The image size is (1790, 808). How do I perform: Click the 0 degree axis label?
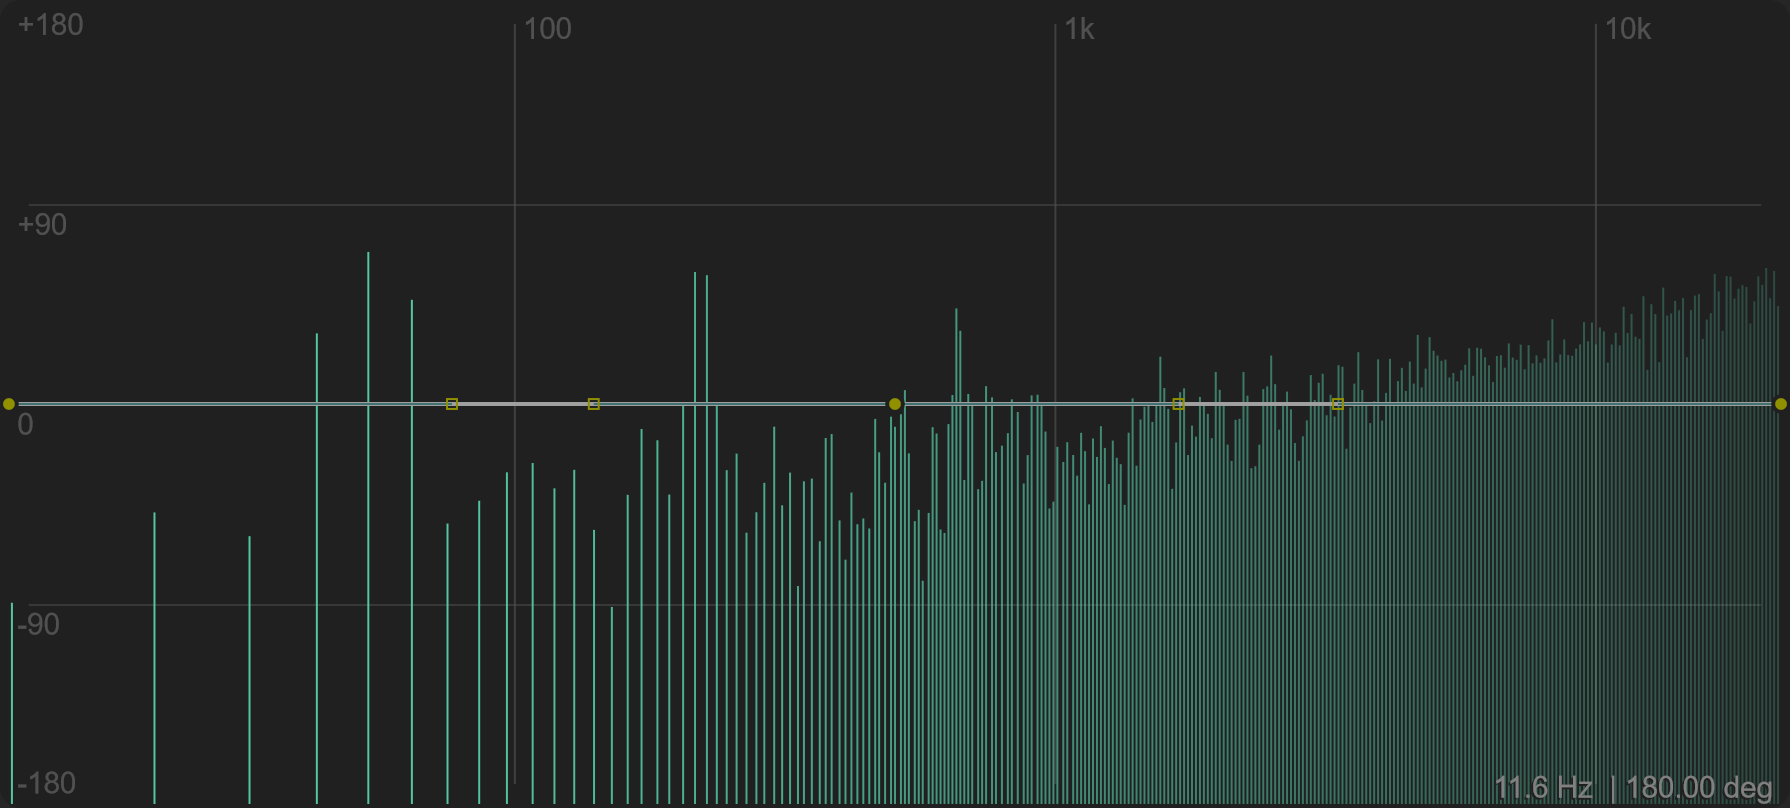[x=26, y=425]
